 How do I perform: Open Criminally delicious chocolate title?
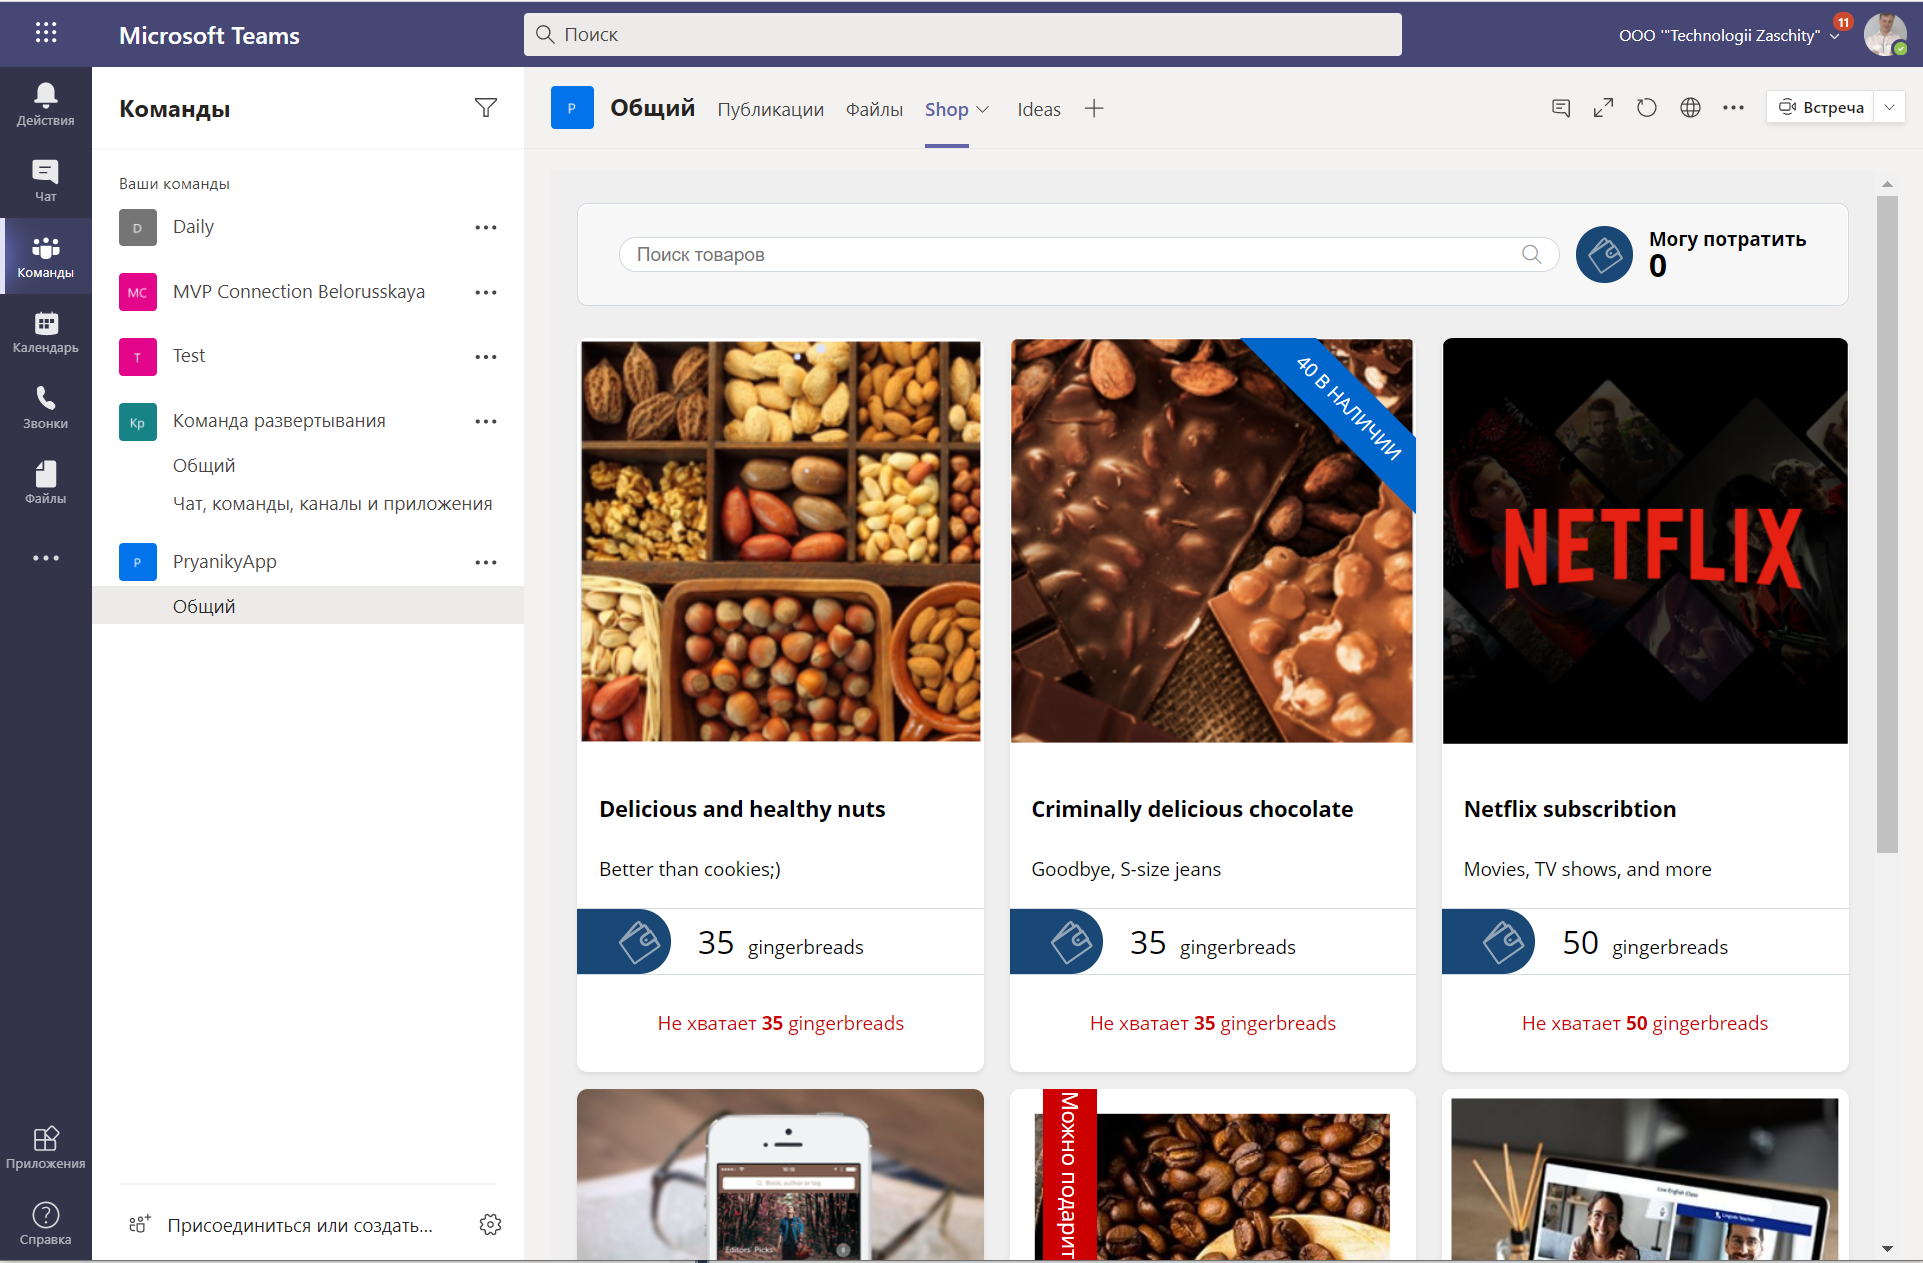(1192, 809)
